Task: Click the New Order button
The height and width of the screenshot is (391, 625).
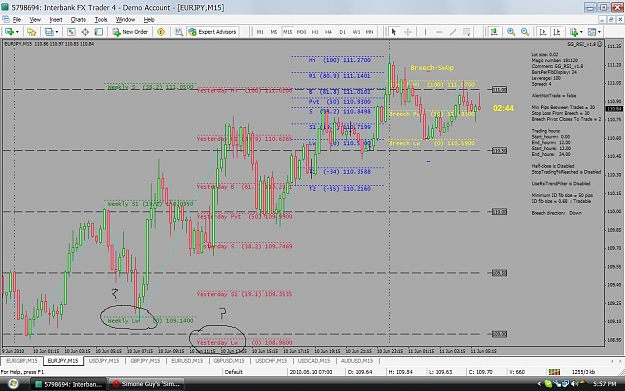Action: coord(130,32)
